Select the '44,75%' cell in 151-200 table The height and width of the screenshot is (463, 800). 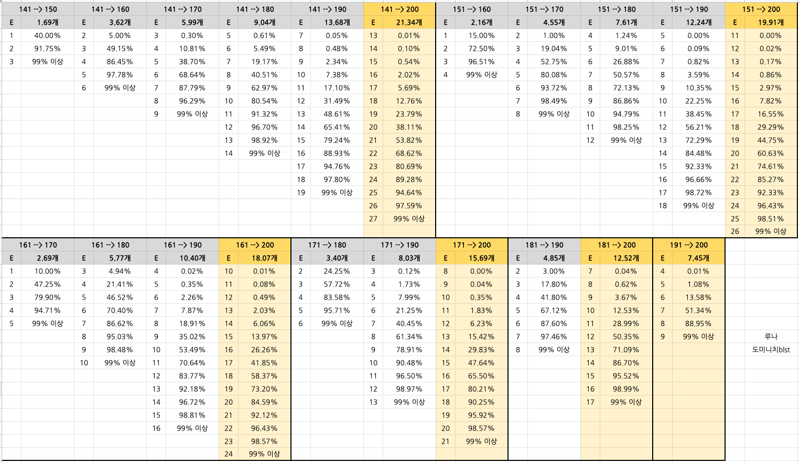[x=771, y=140]
